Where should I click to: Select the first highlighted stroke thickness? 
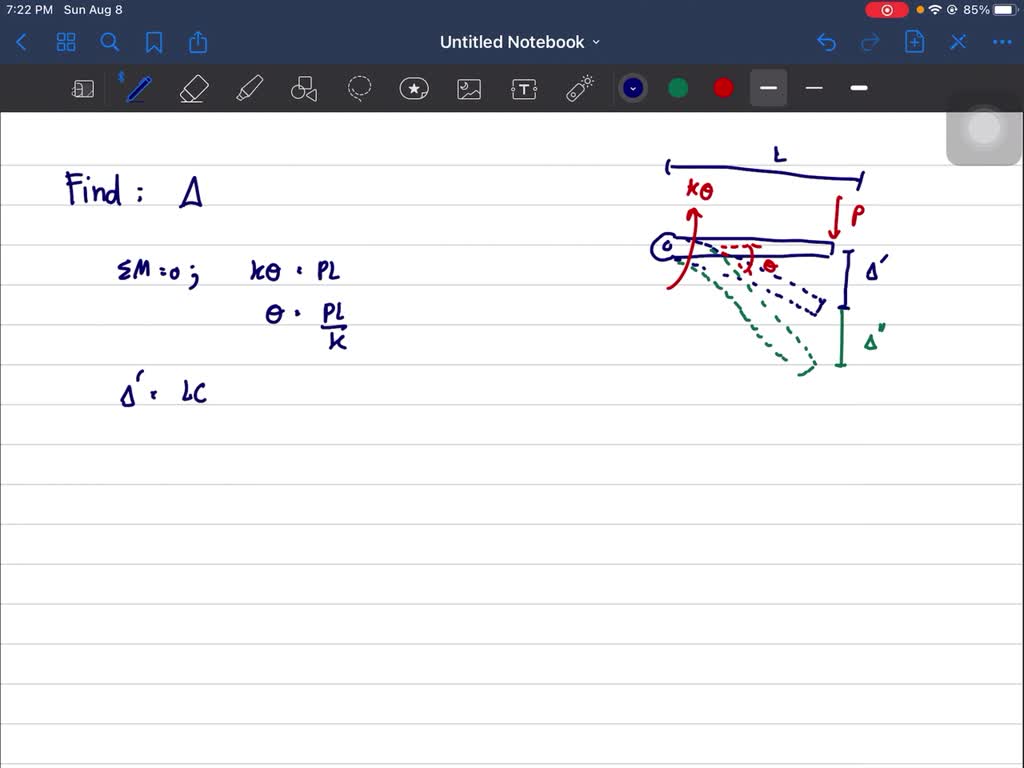click(769, 88)
